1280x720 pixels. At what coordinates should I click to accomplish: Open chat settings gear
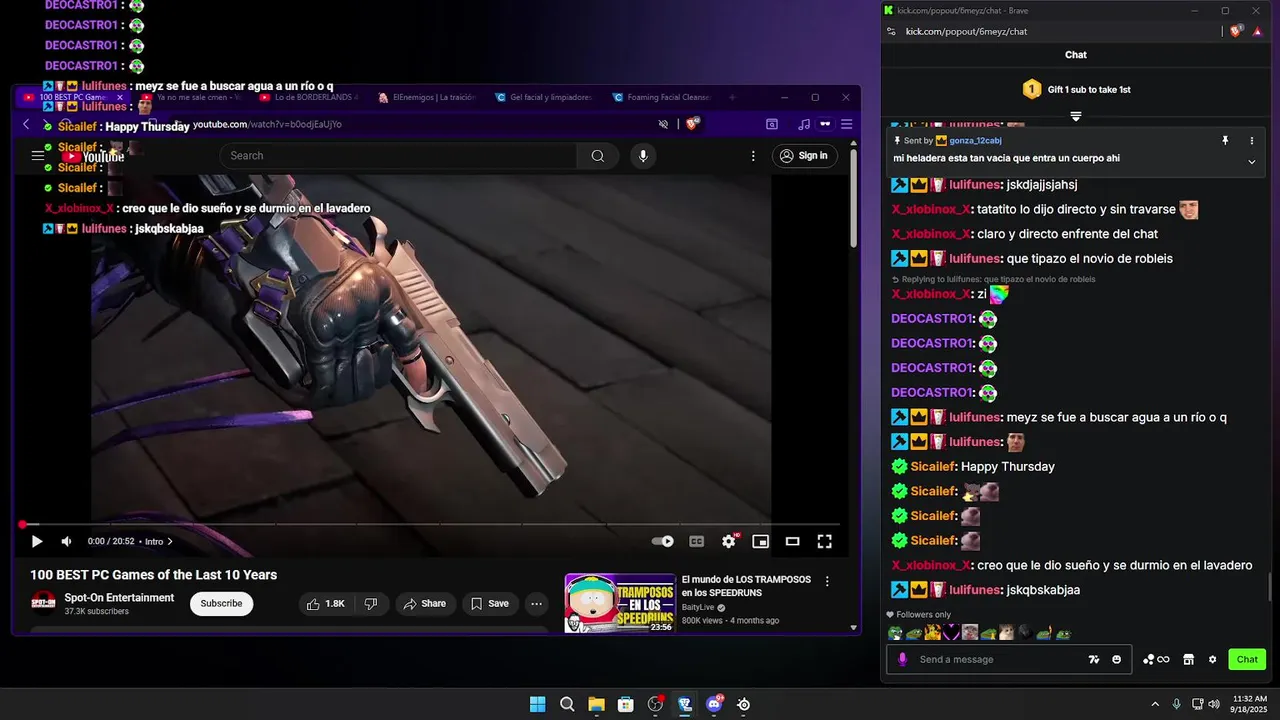(x=1213, y=659)
